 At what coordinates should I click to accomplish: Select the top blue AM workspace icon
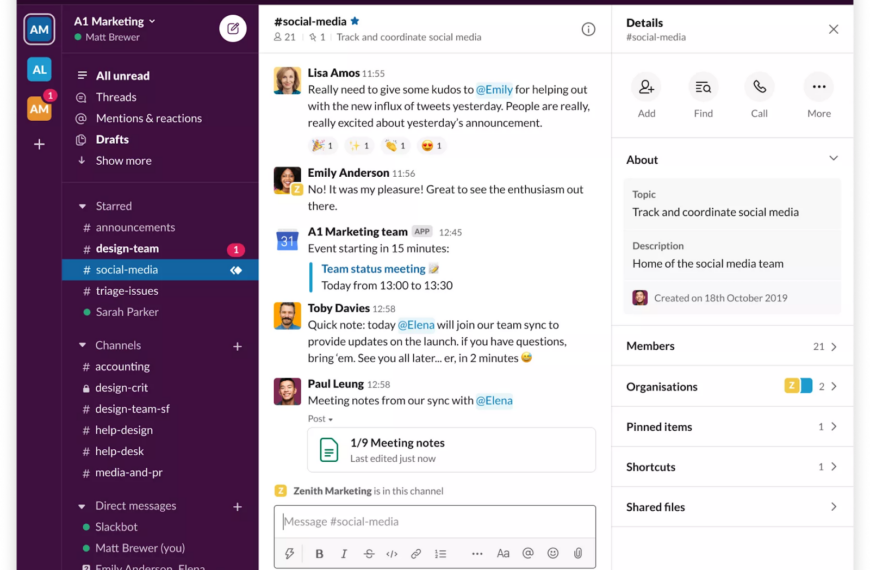tap(39, 29)
